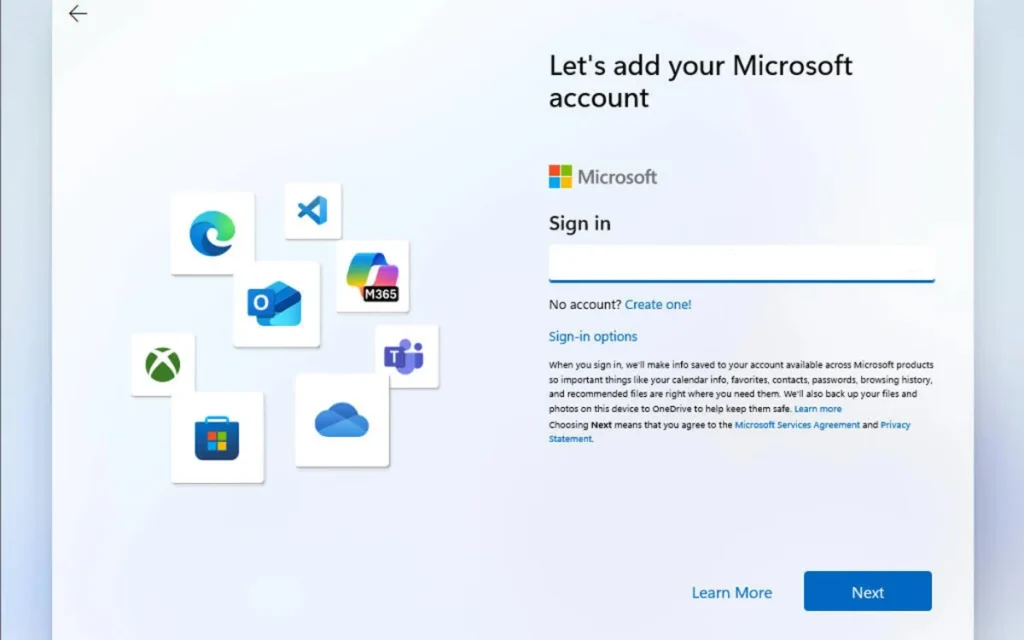
Task: Open the Microsoft 365 Copilot icon
Action: 371,274
